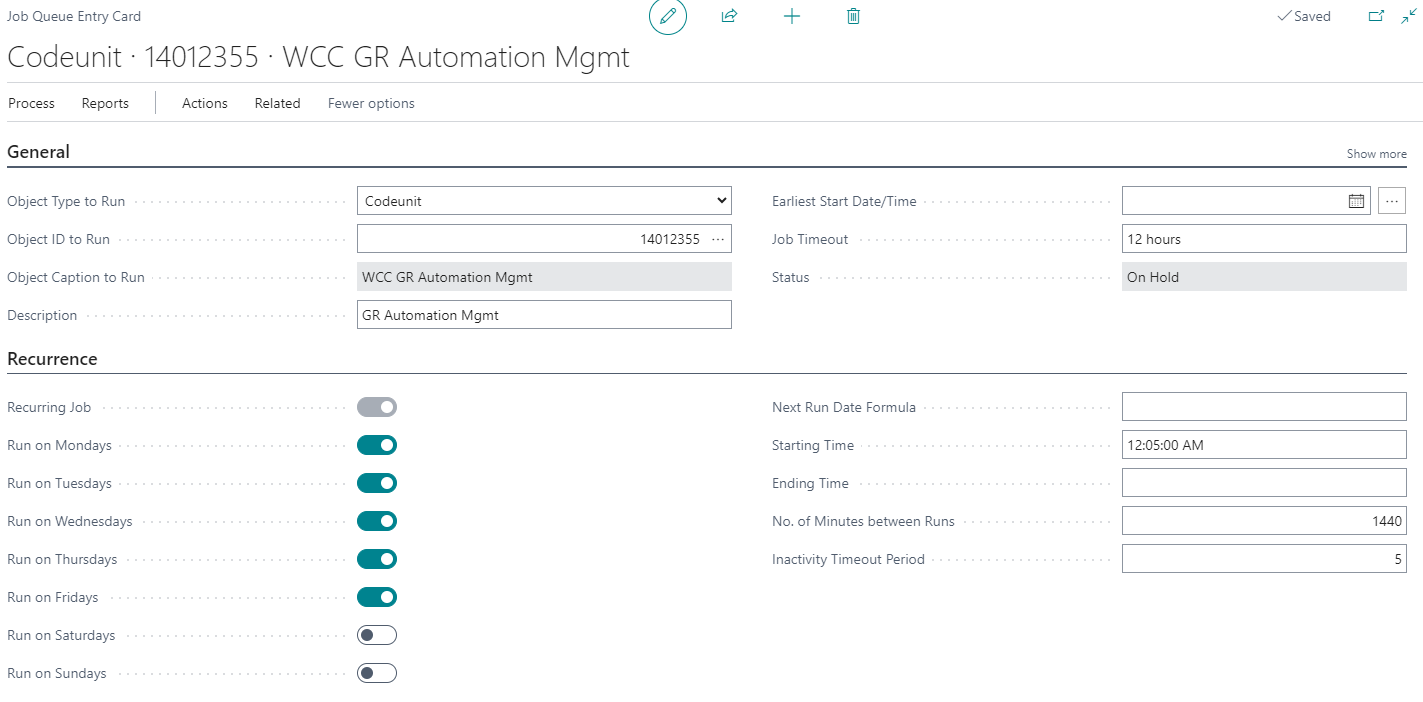Click the Starting Time input field
The width and height of the screenshot is (1423, 702).
click(x=1263, y=445)
